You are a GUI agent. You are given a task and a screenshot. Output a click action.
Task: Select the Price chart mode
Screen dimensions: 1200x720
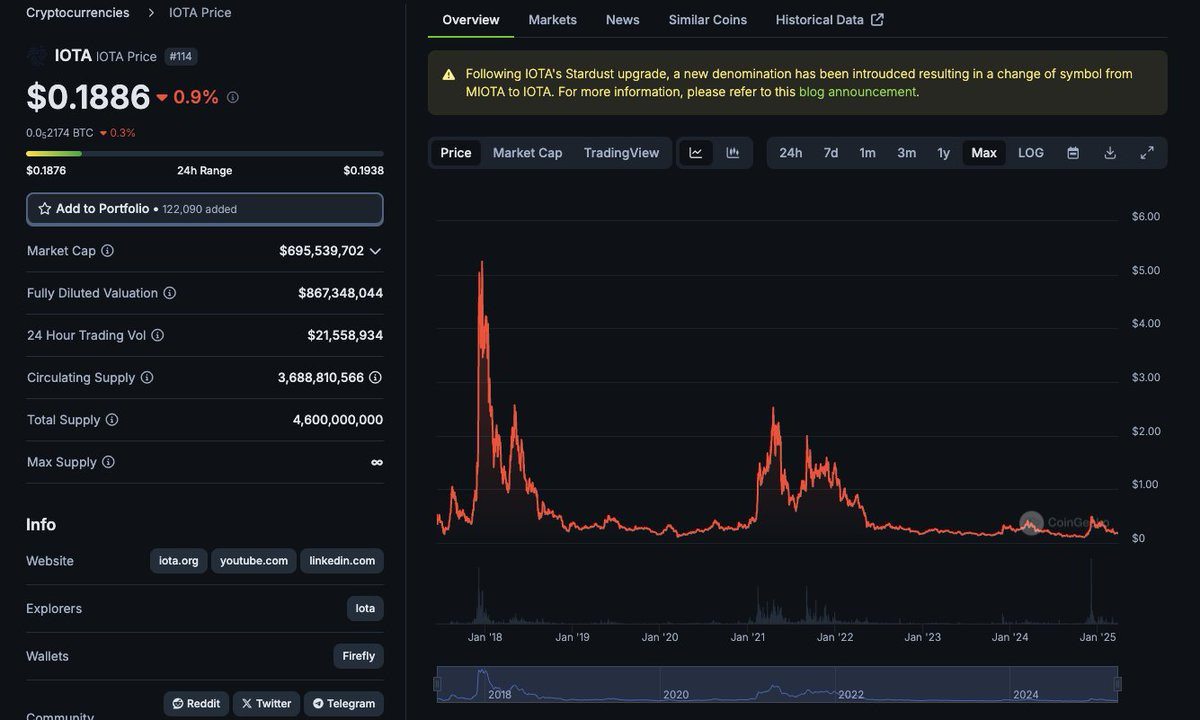tap(456, 153)
